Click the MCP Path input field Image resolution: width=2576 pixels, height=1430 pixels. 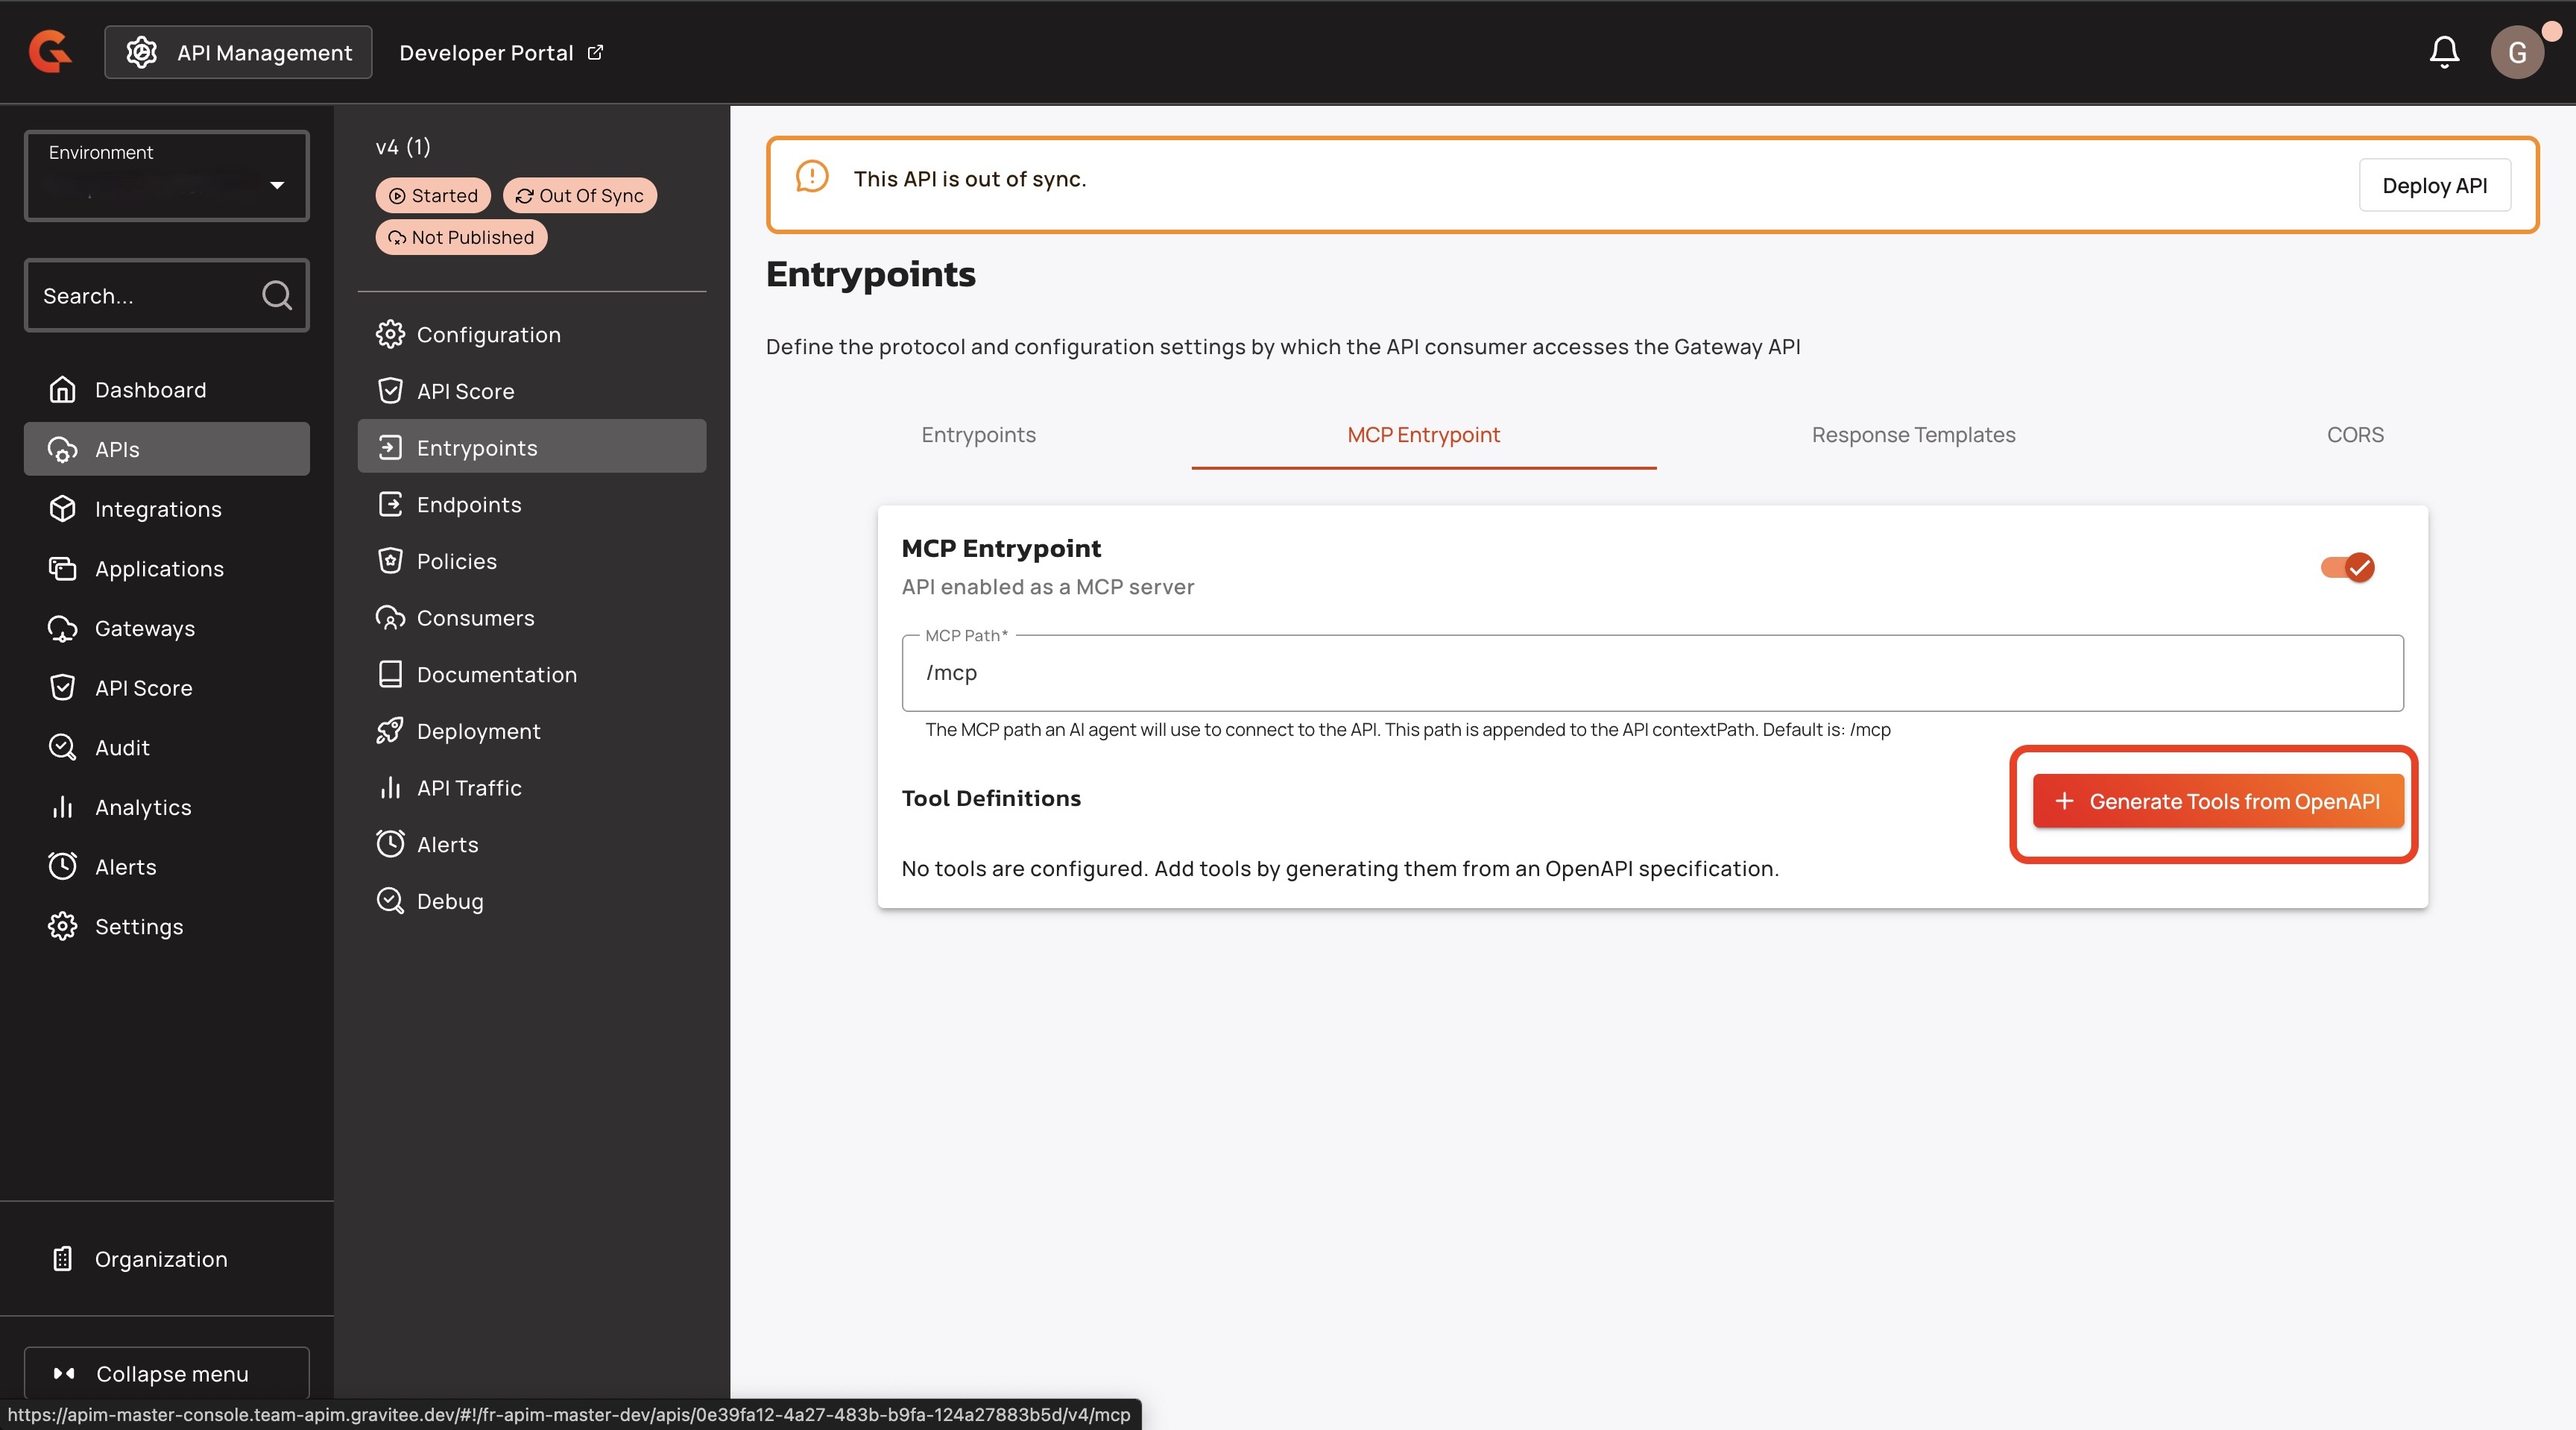coord(1651,673)
